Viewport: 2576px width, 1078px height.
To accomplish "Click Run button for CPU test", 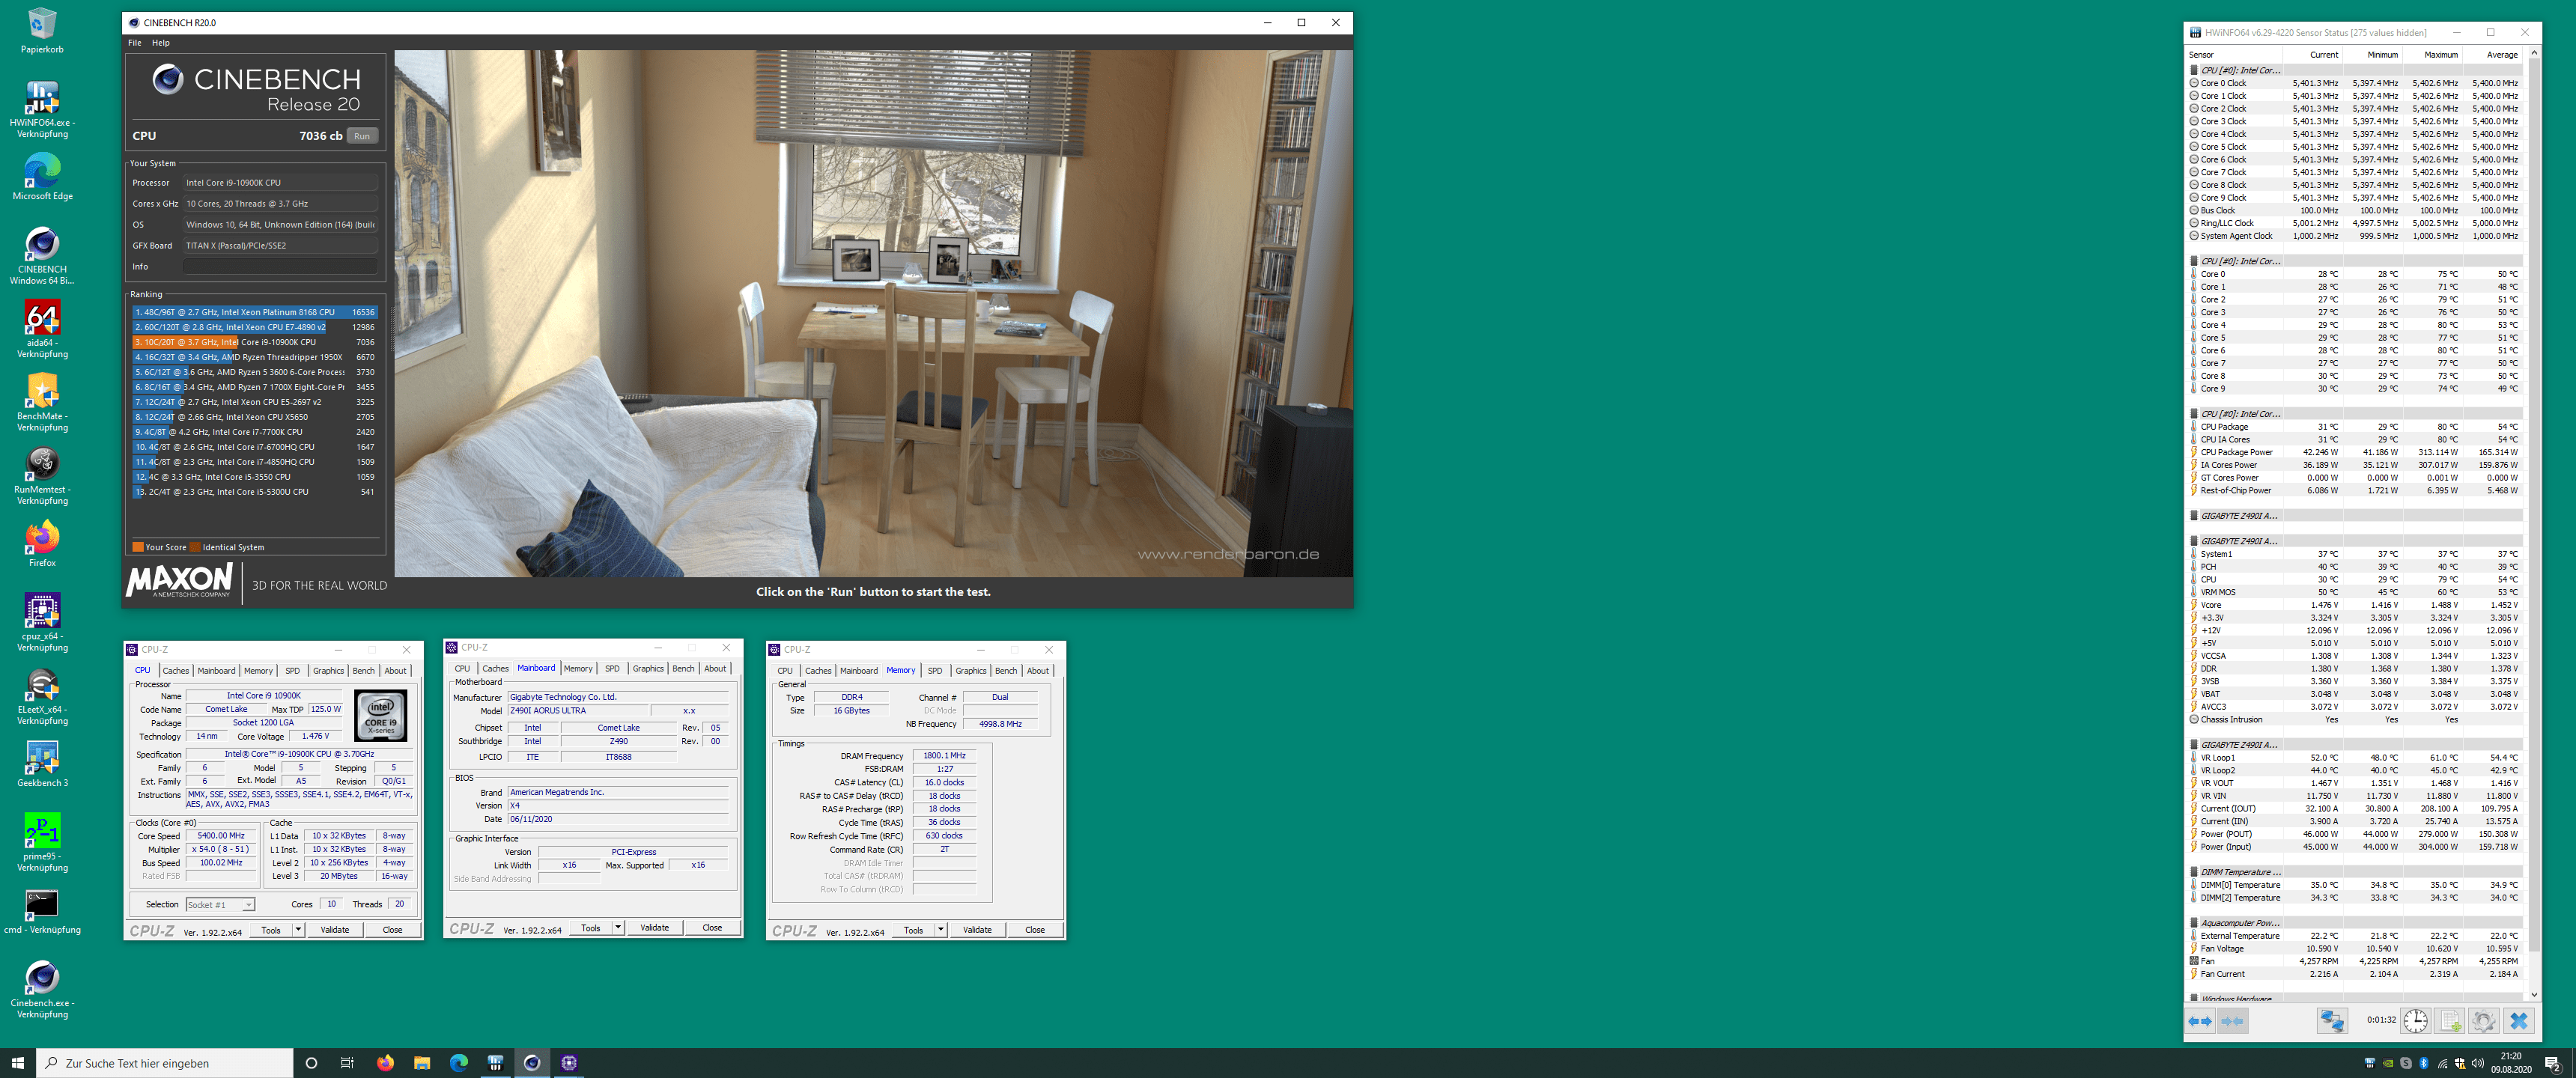I will (x=362, y=136).
